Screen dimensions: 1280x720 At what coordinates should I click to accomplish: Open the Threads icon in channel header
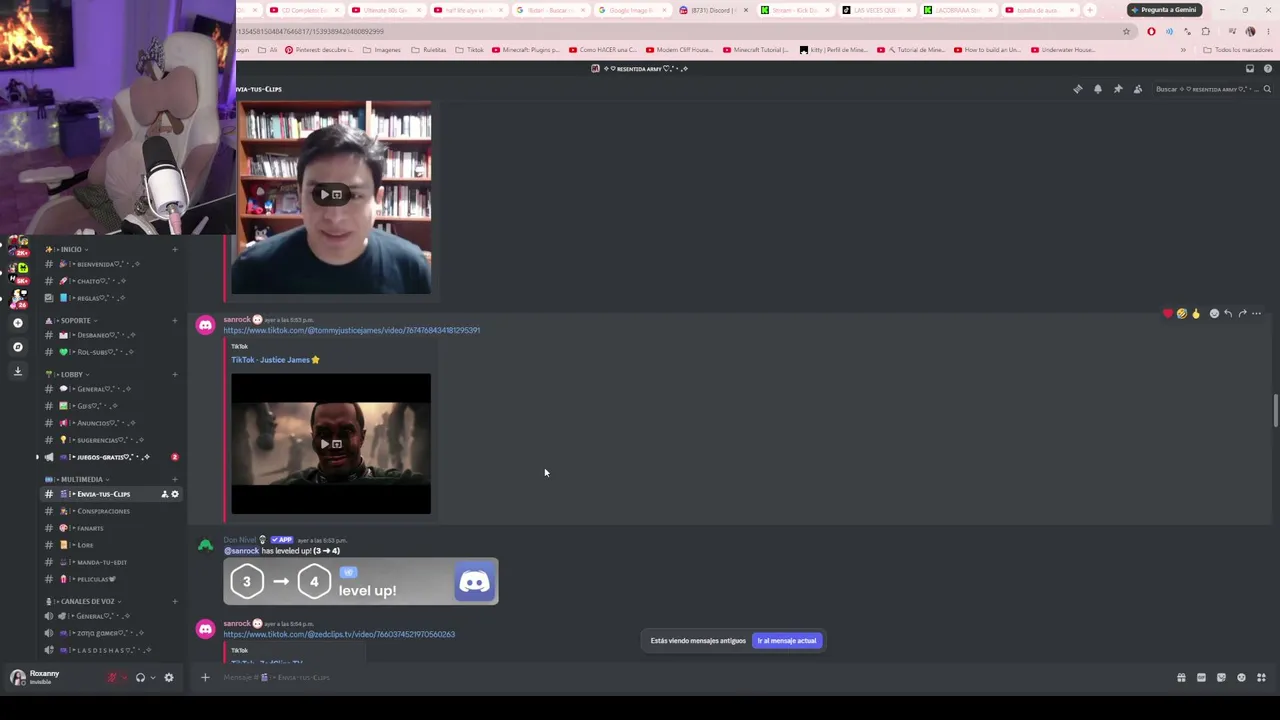(x=1077, y=89)
